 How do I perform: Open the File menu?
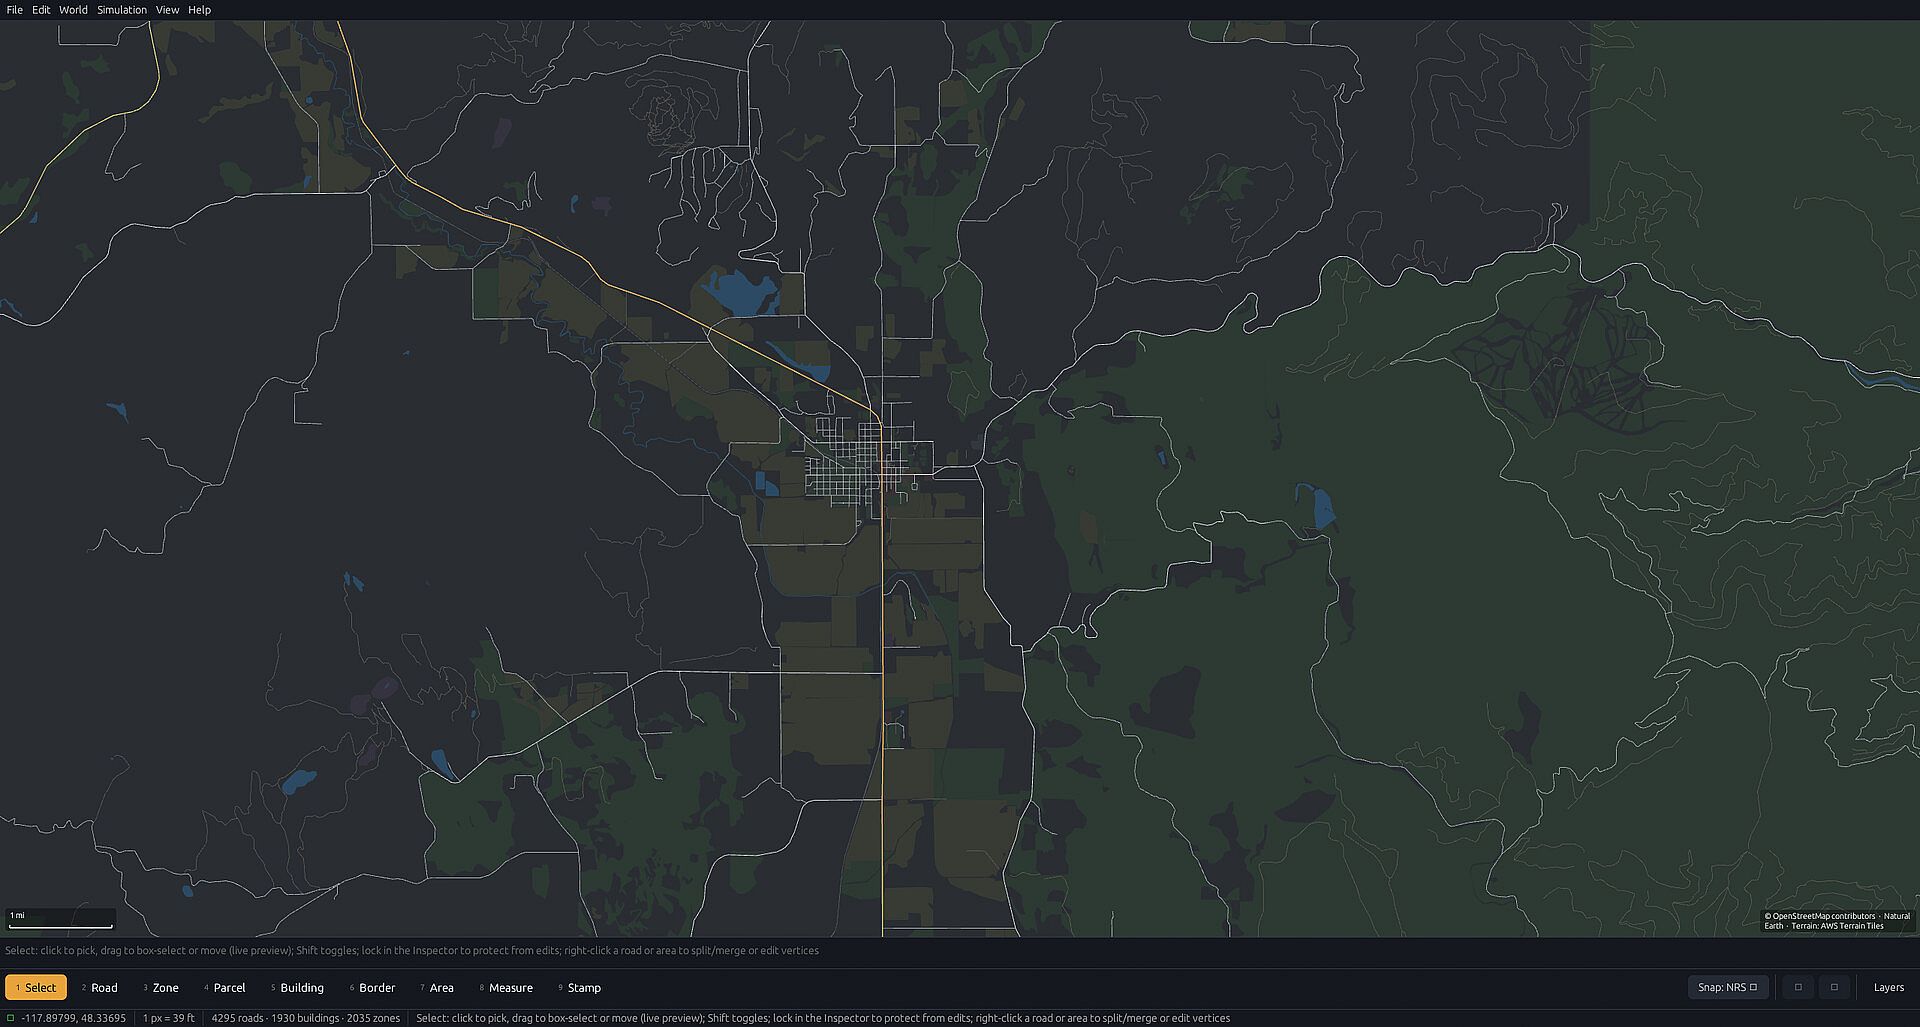(15, 10)
